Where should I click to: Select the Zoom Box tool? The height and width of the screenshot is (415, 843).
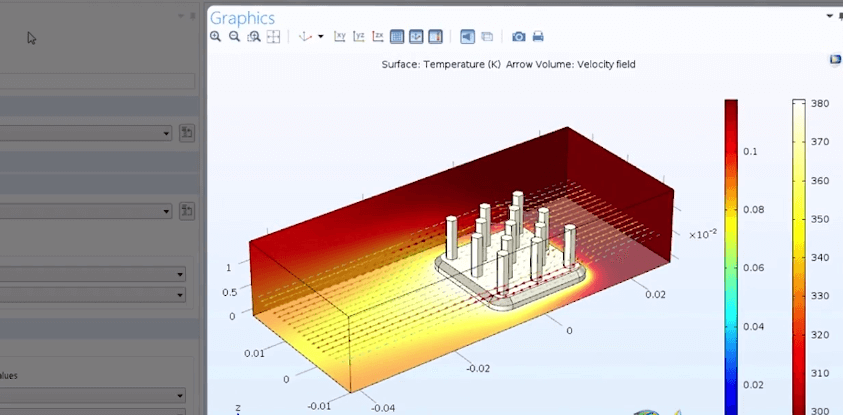[254, 37]
